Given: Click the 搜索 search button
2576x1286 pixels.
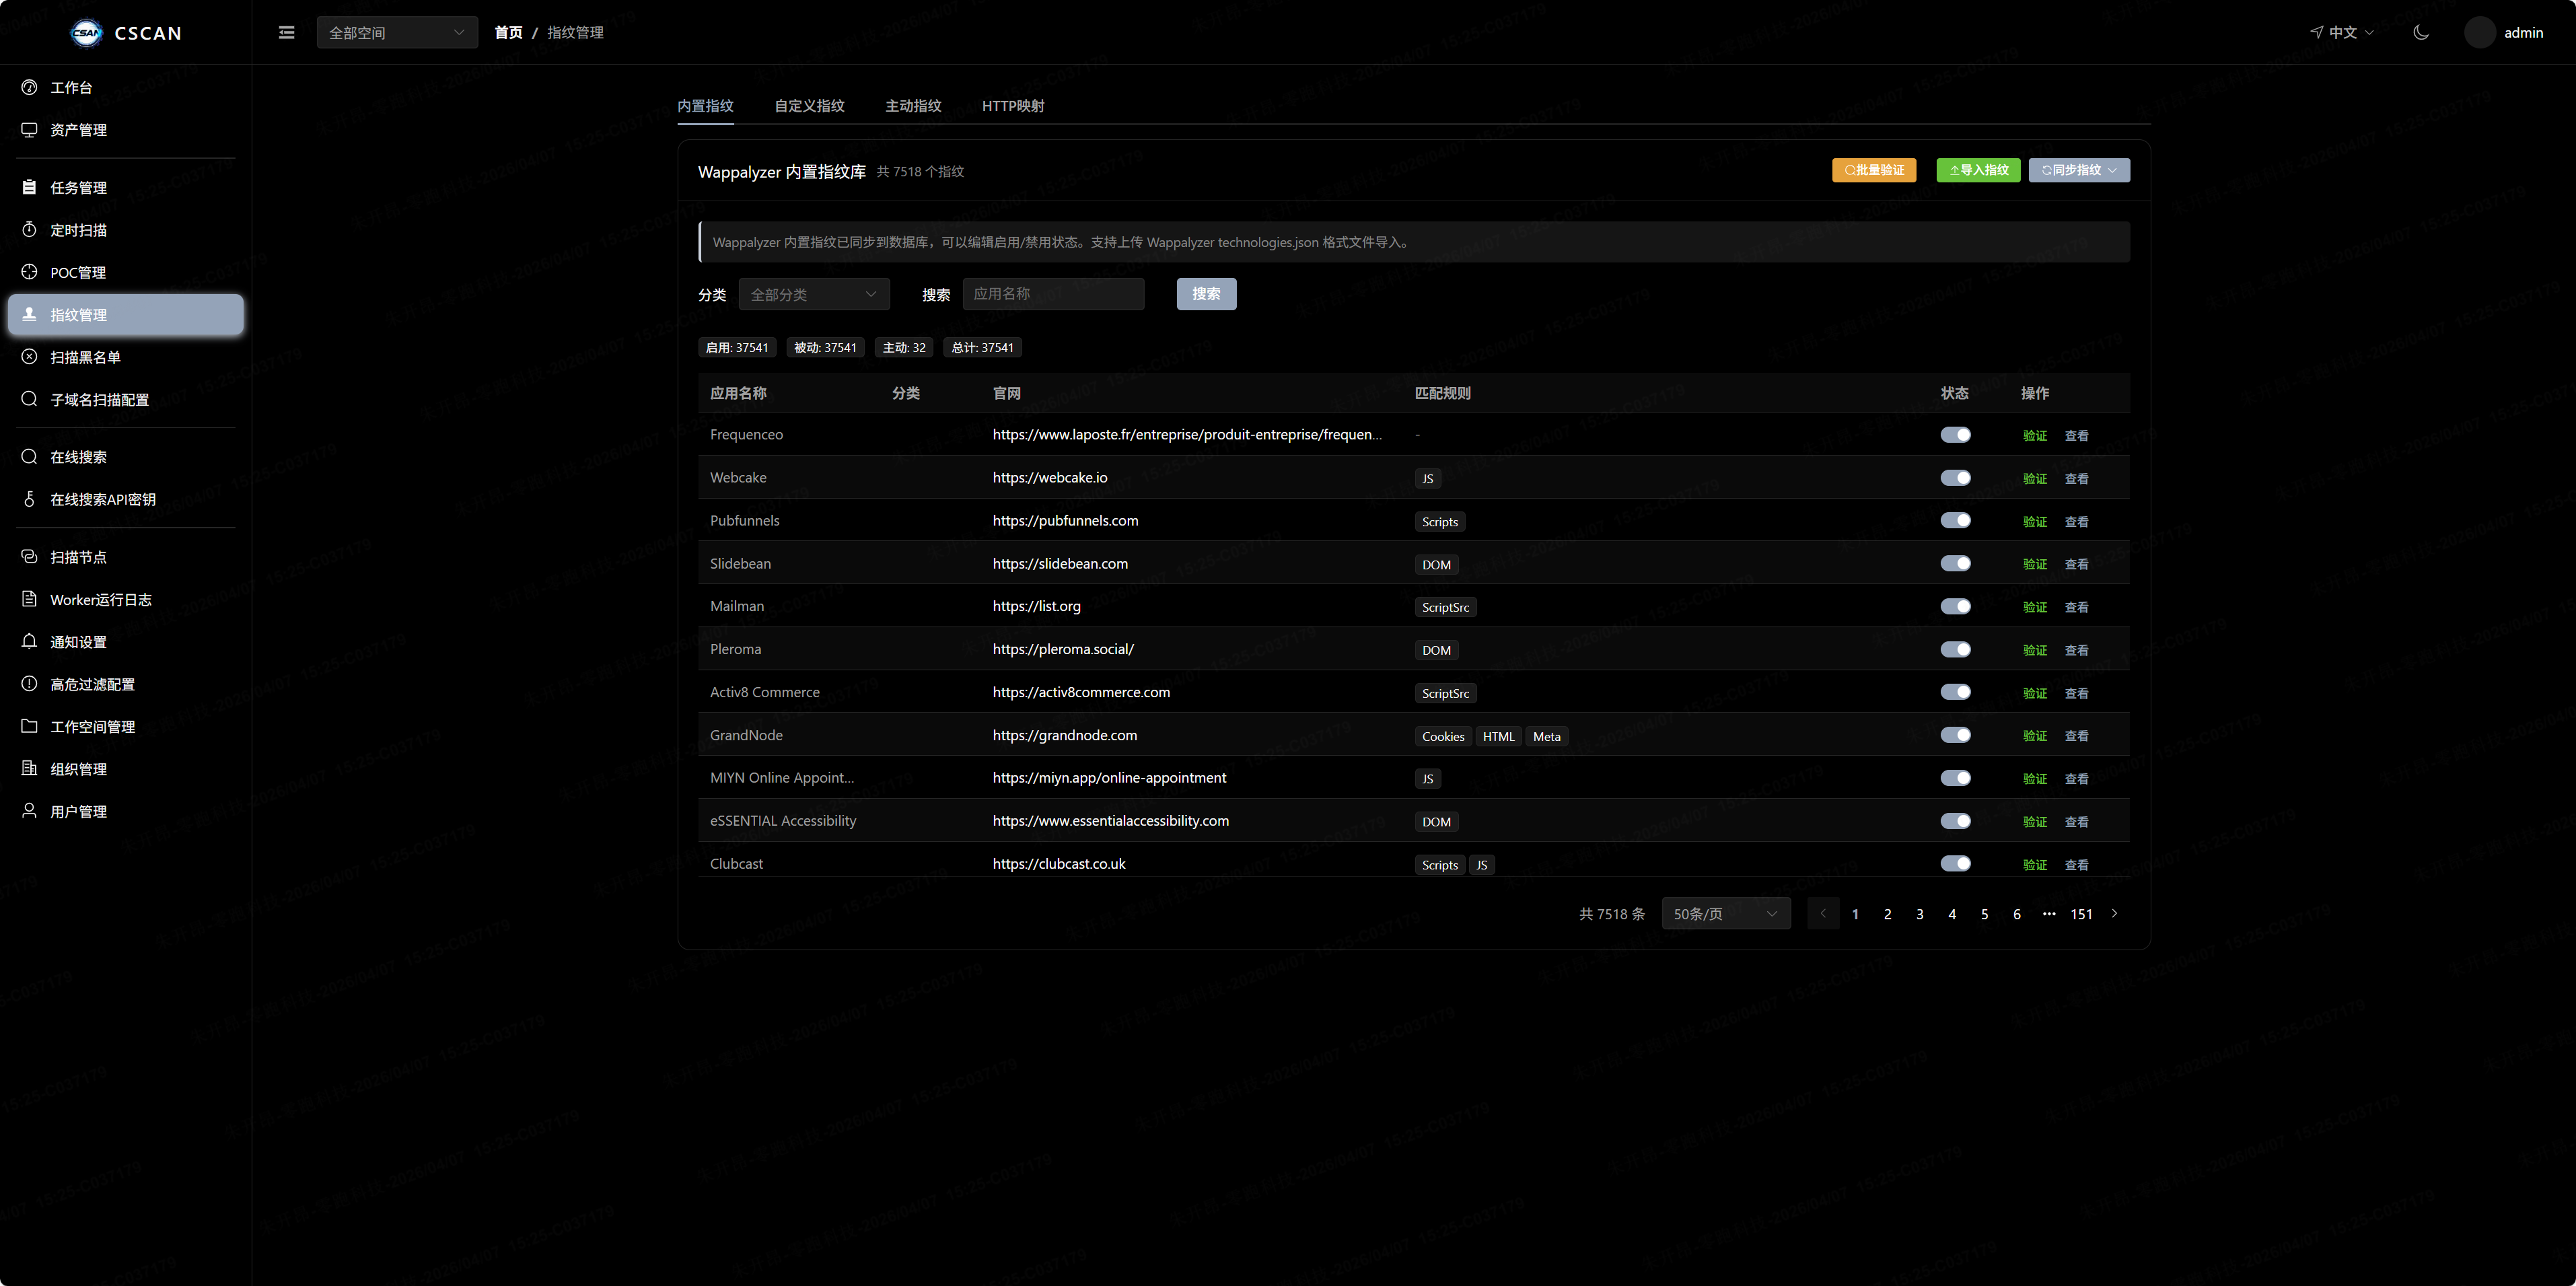Looking at the screenshot, I should (1206, 294).
